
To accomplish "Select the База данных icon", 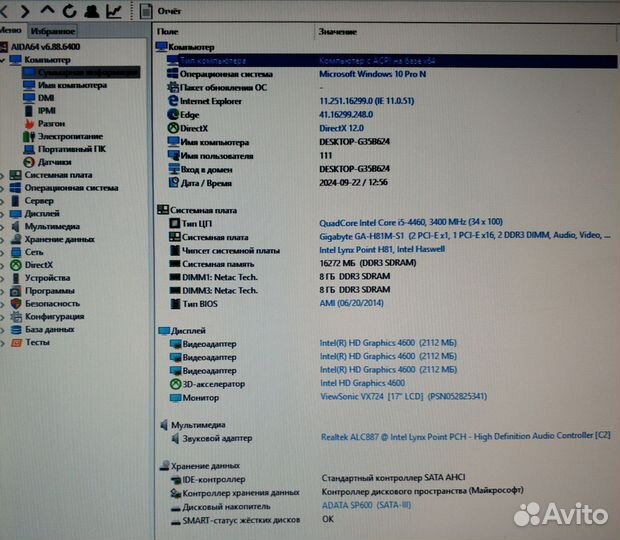I will pyautogui.click(x=16, y=329).
